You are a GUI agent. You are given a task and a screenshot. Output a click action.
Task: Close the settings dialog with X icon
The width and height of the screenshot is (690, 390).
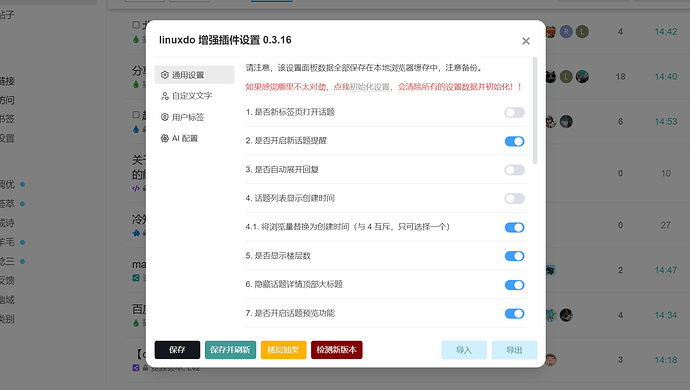526,41
